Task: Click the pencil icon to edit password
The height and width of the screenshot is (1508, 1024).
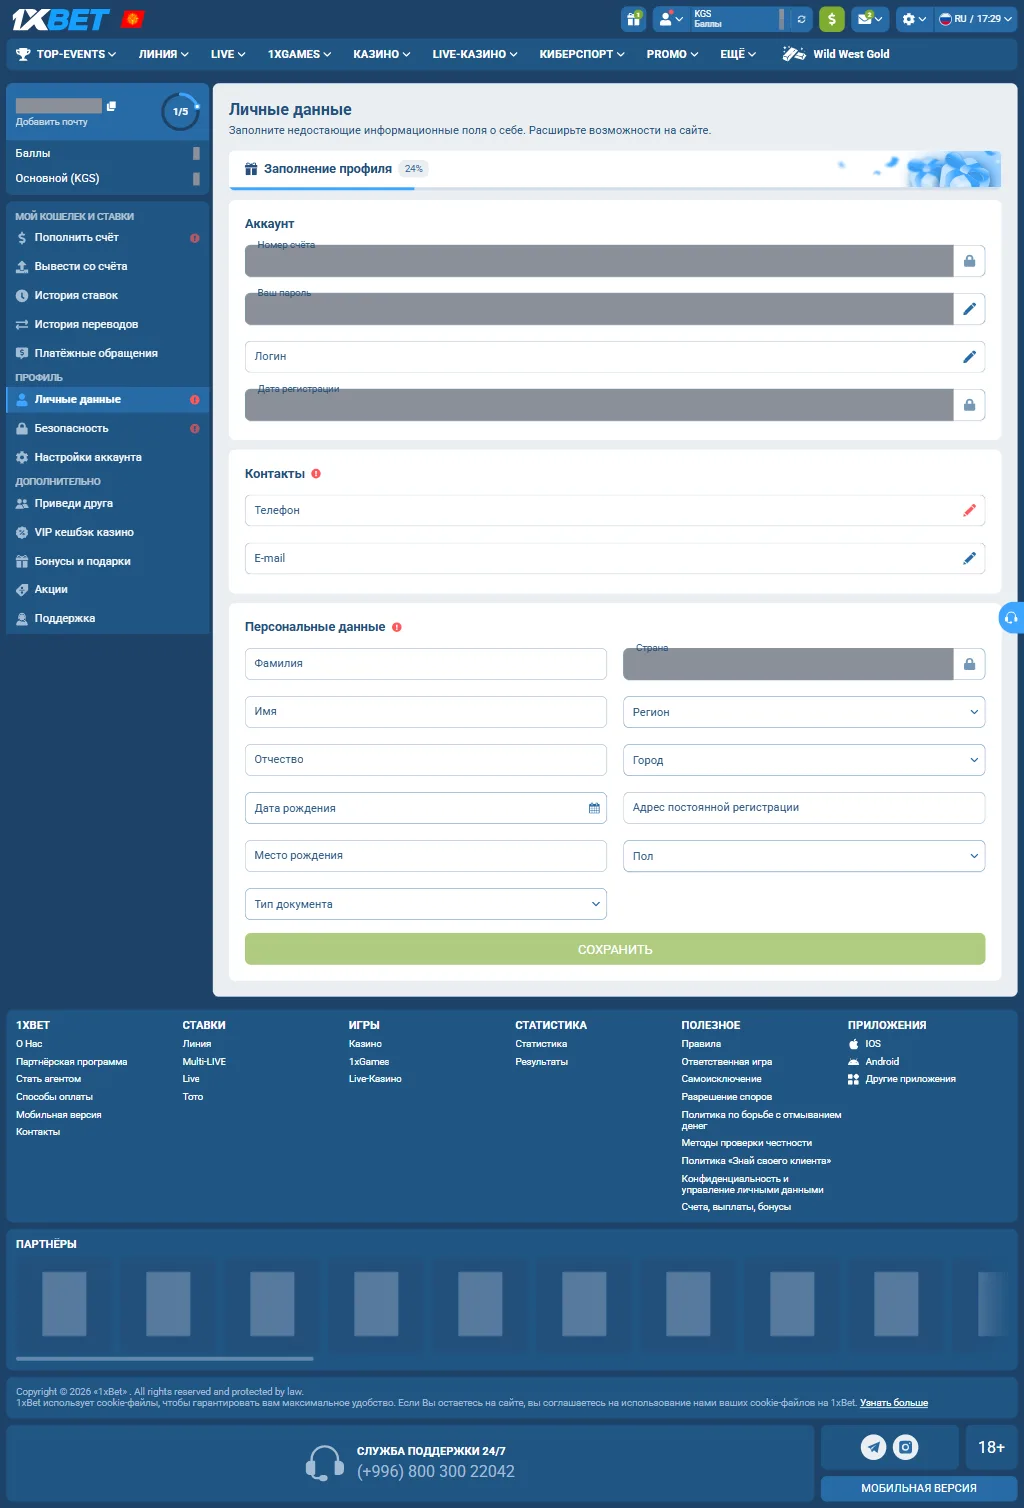Action: pos(969,309)
